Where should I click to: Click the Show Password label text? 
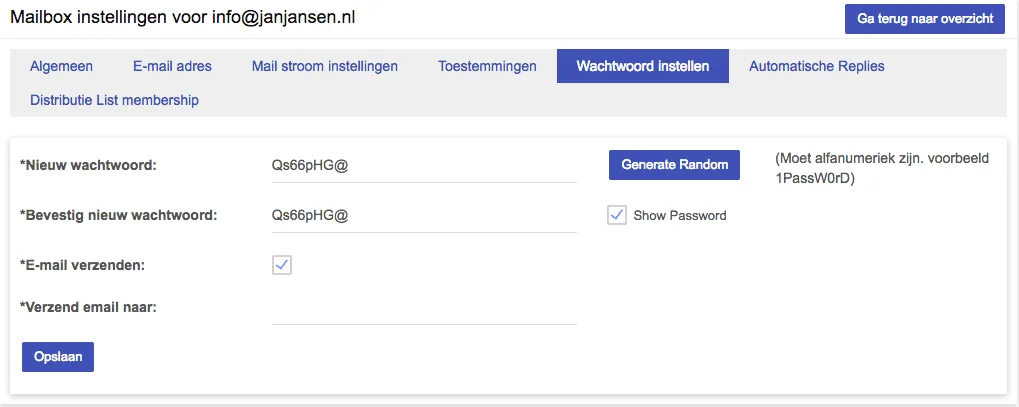[x=680, y=216]
